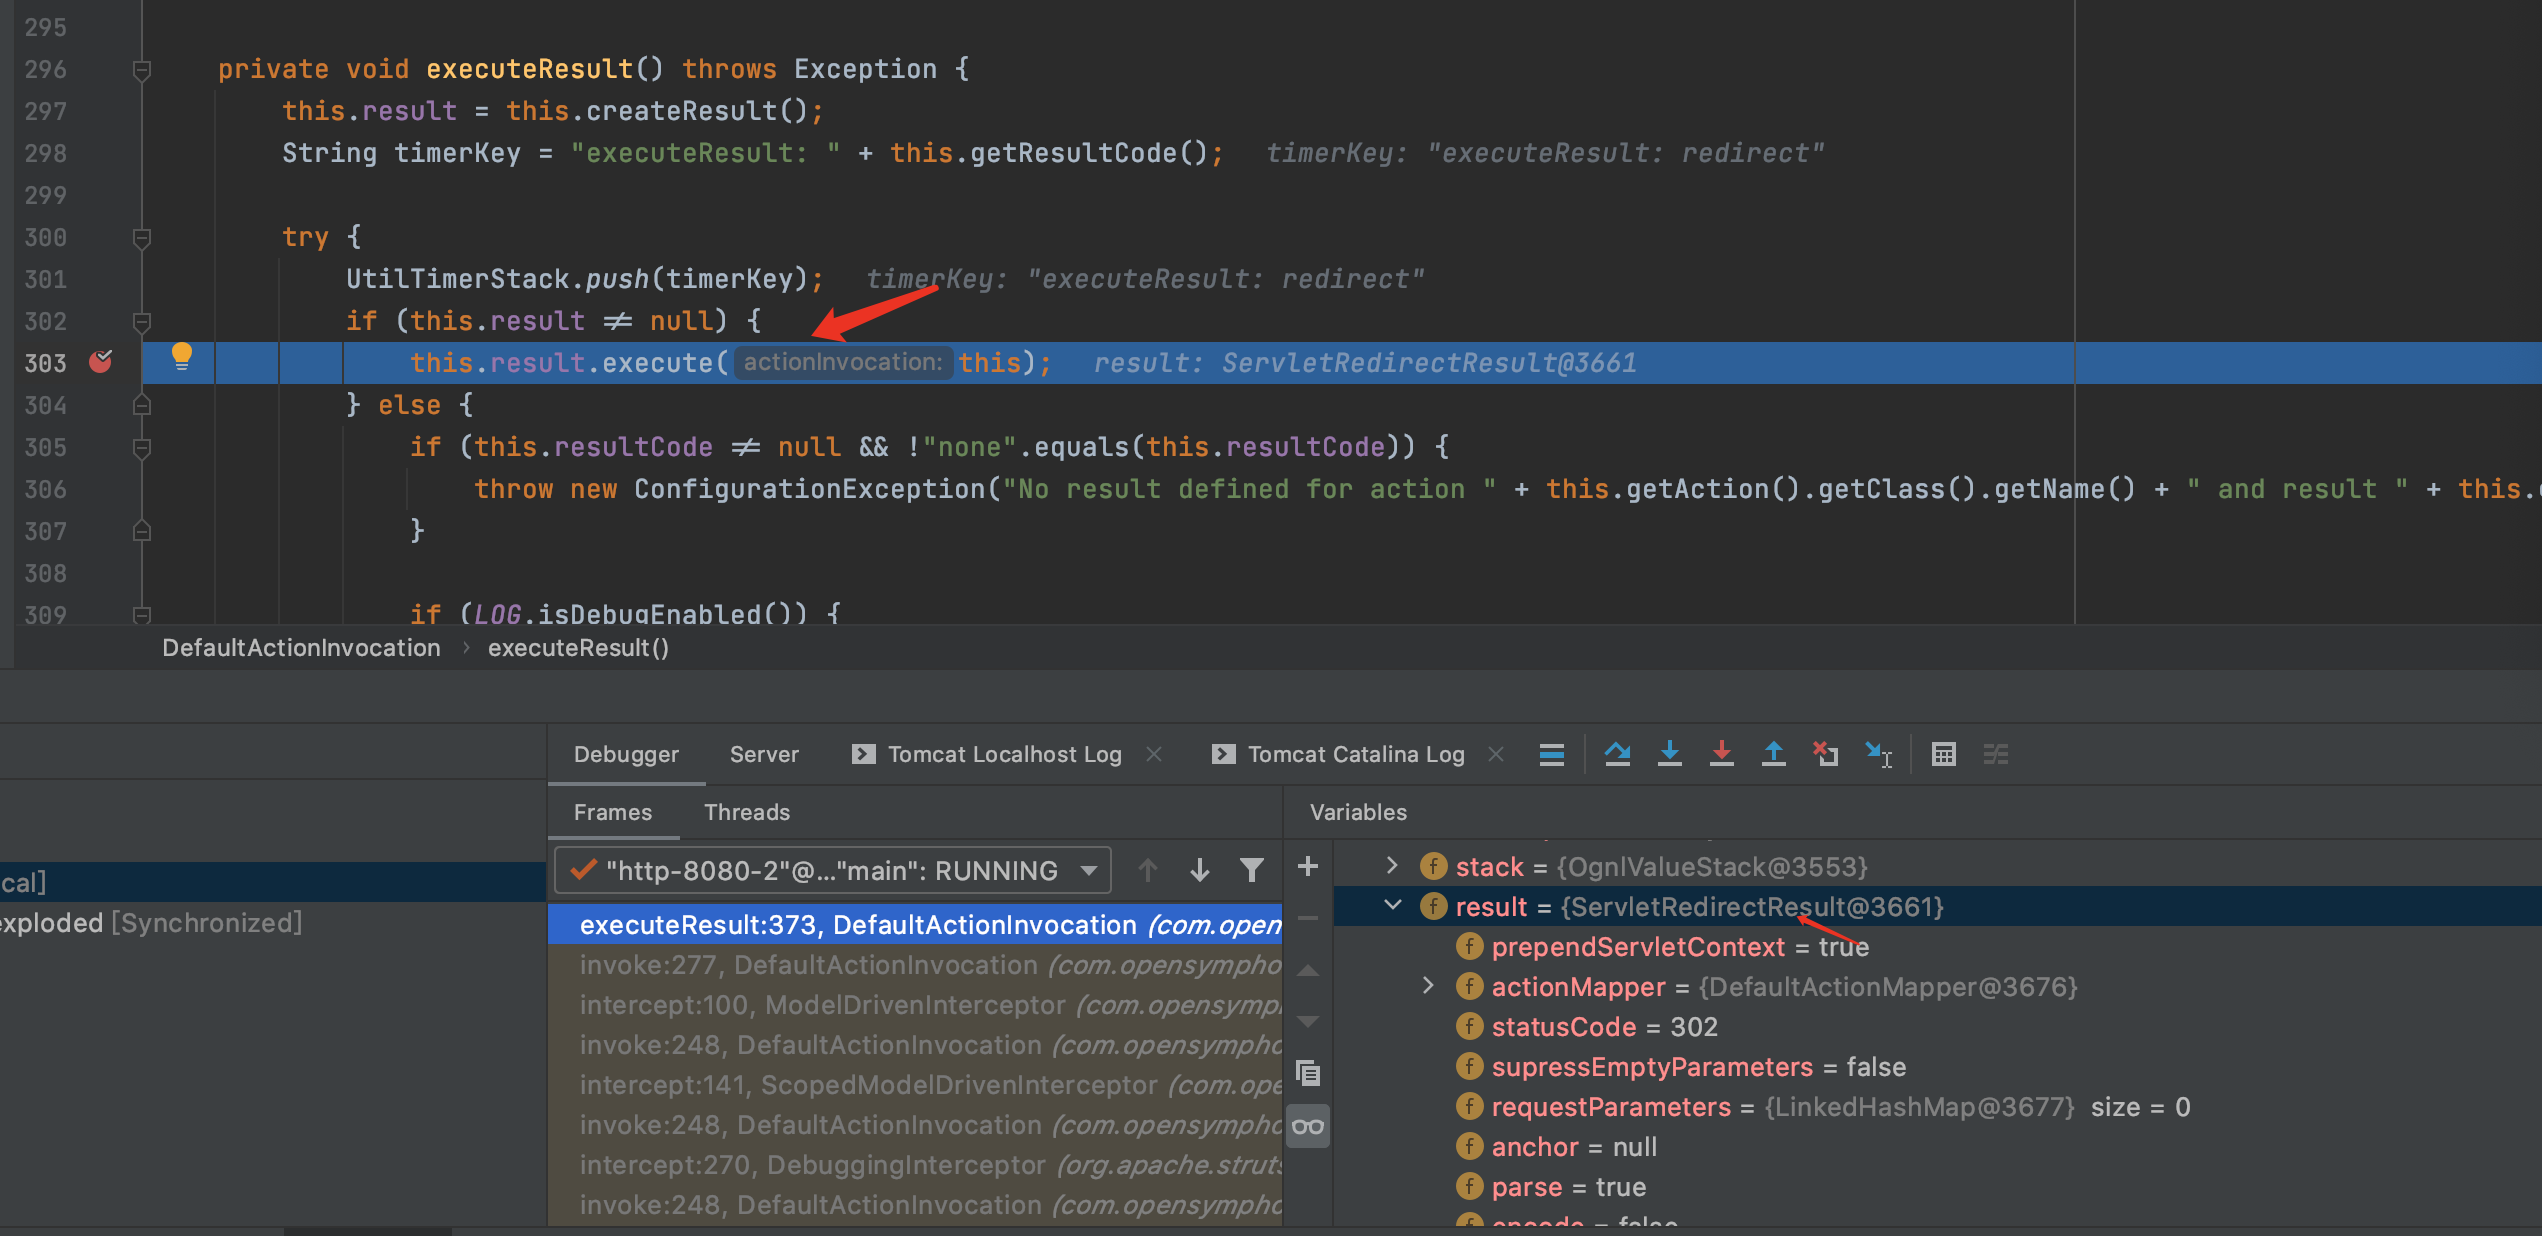The height and width of the screenshot is (1236, 2542).
Task: Click DefaultActionInvocation in the breadcrumb
Action: [x=301, y=648]
